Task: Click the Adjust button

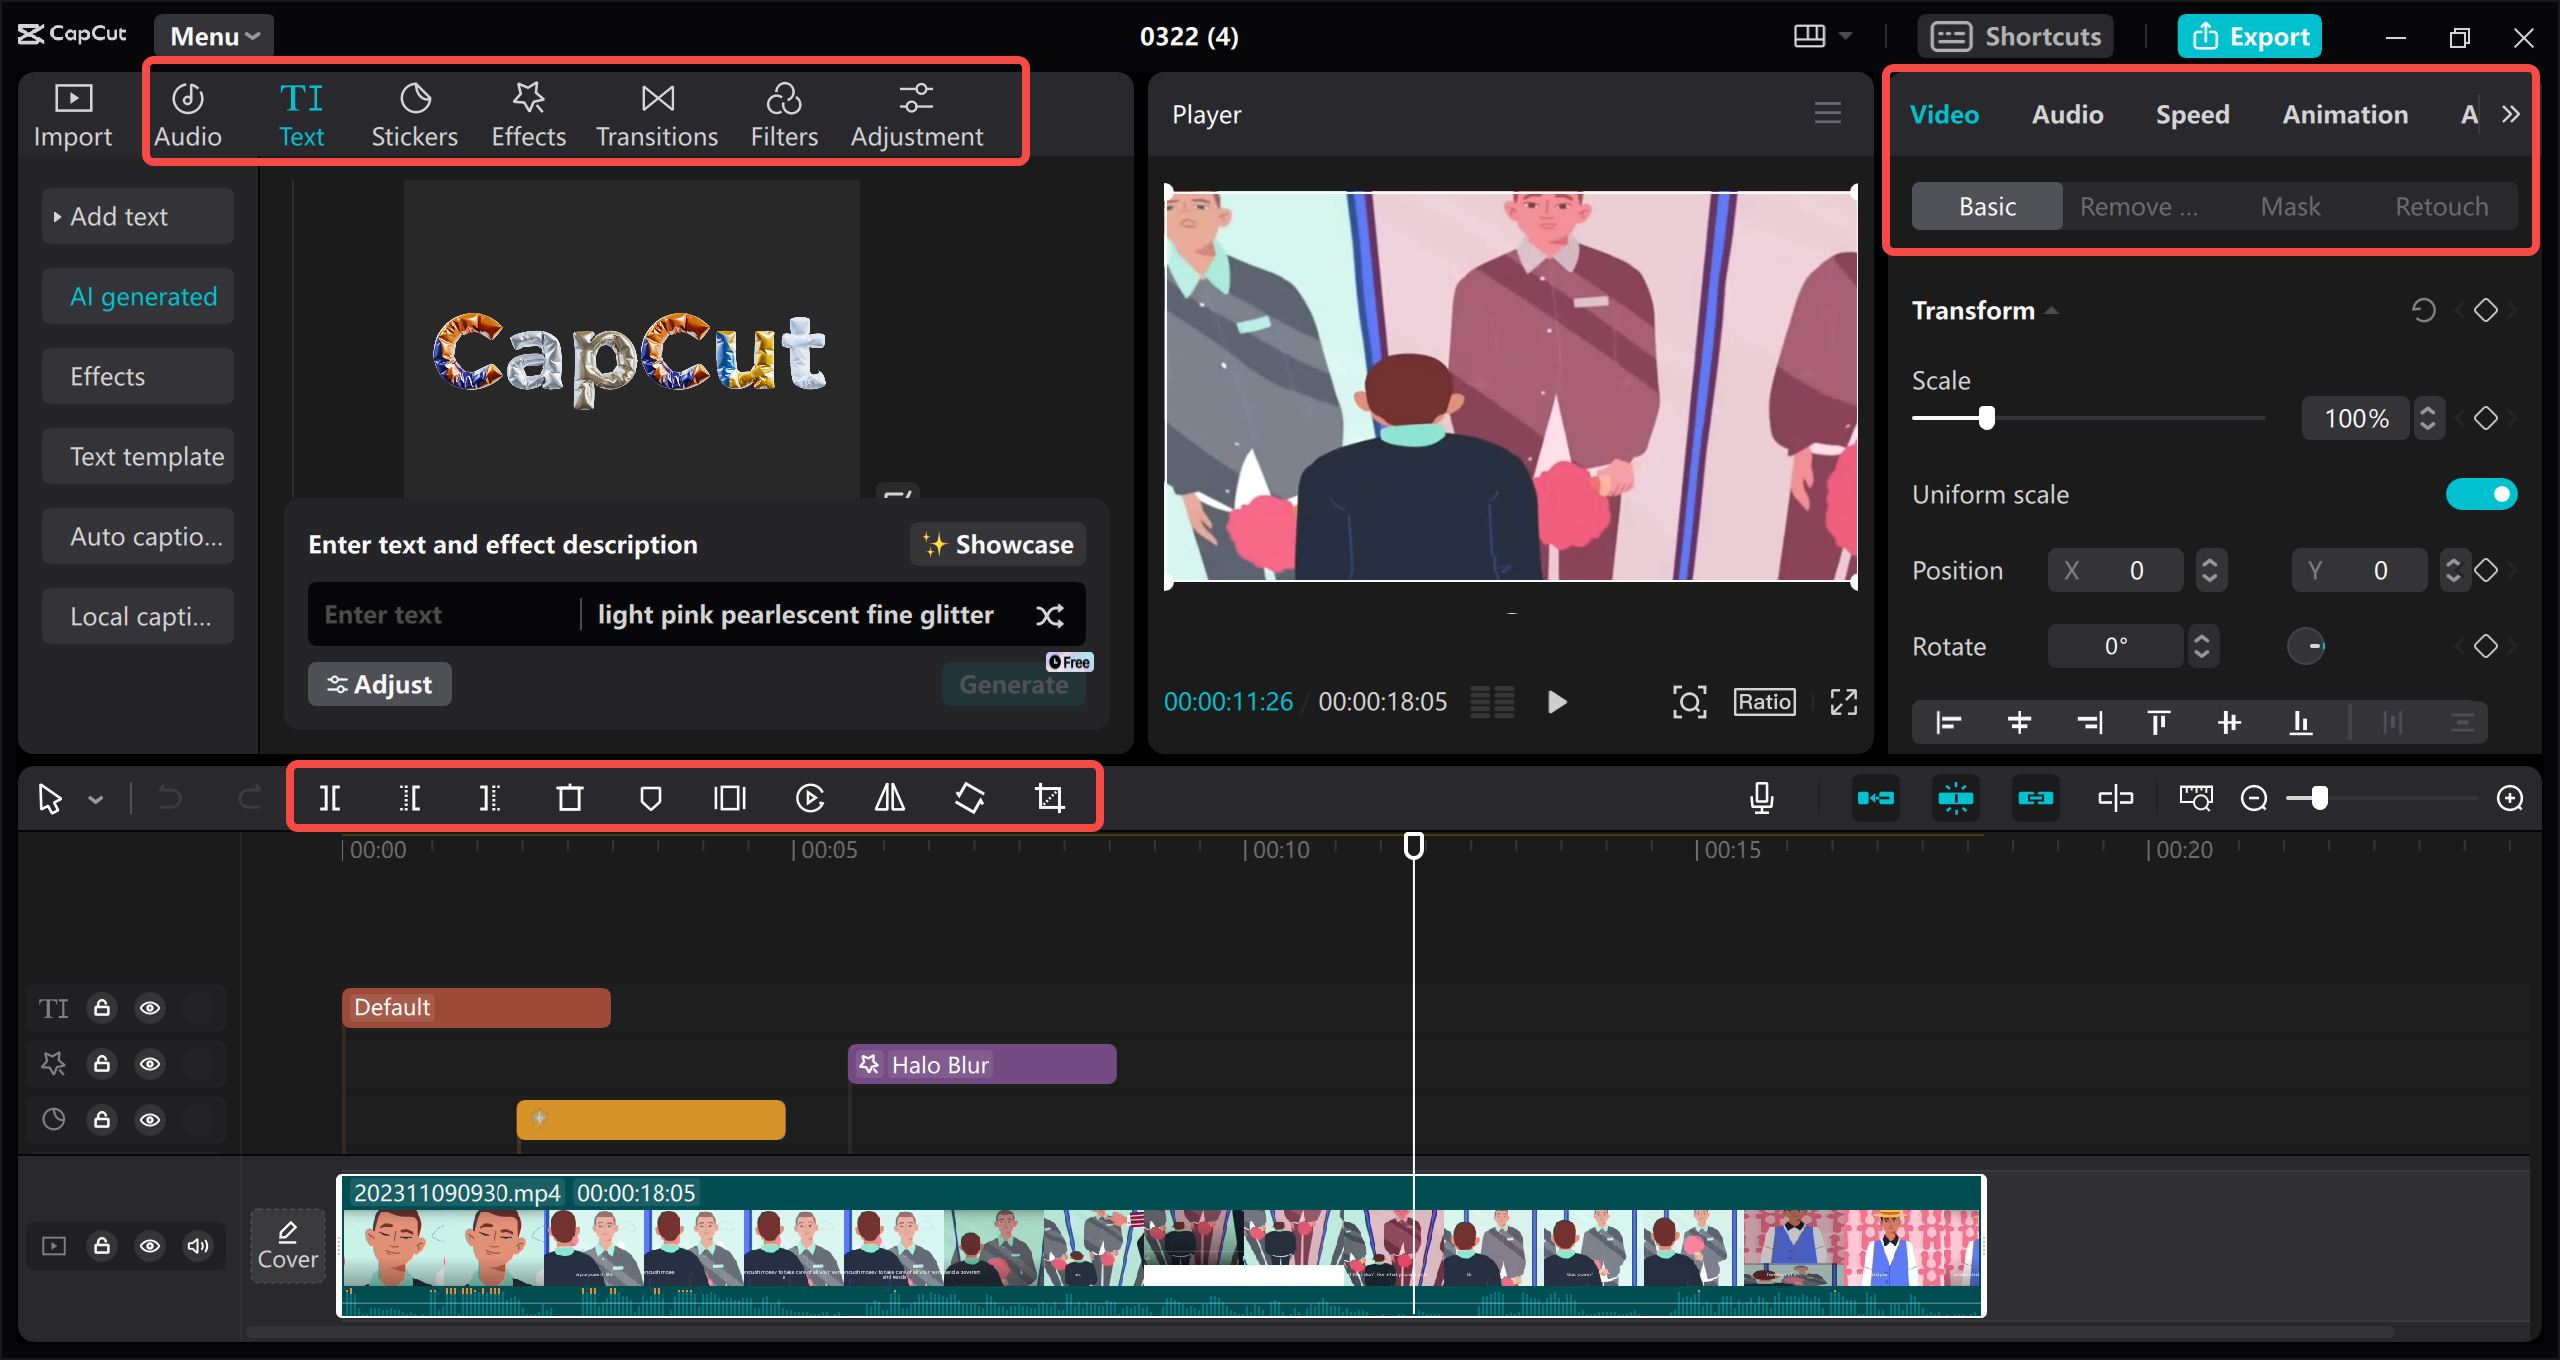Action: click(380, 684)
